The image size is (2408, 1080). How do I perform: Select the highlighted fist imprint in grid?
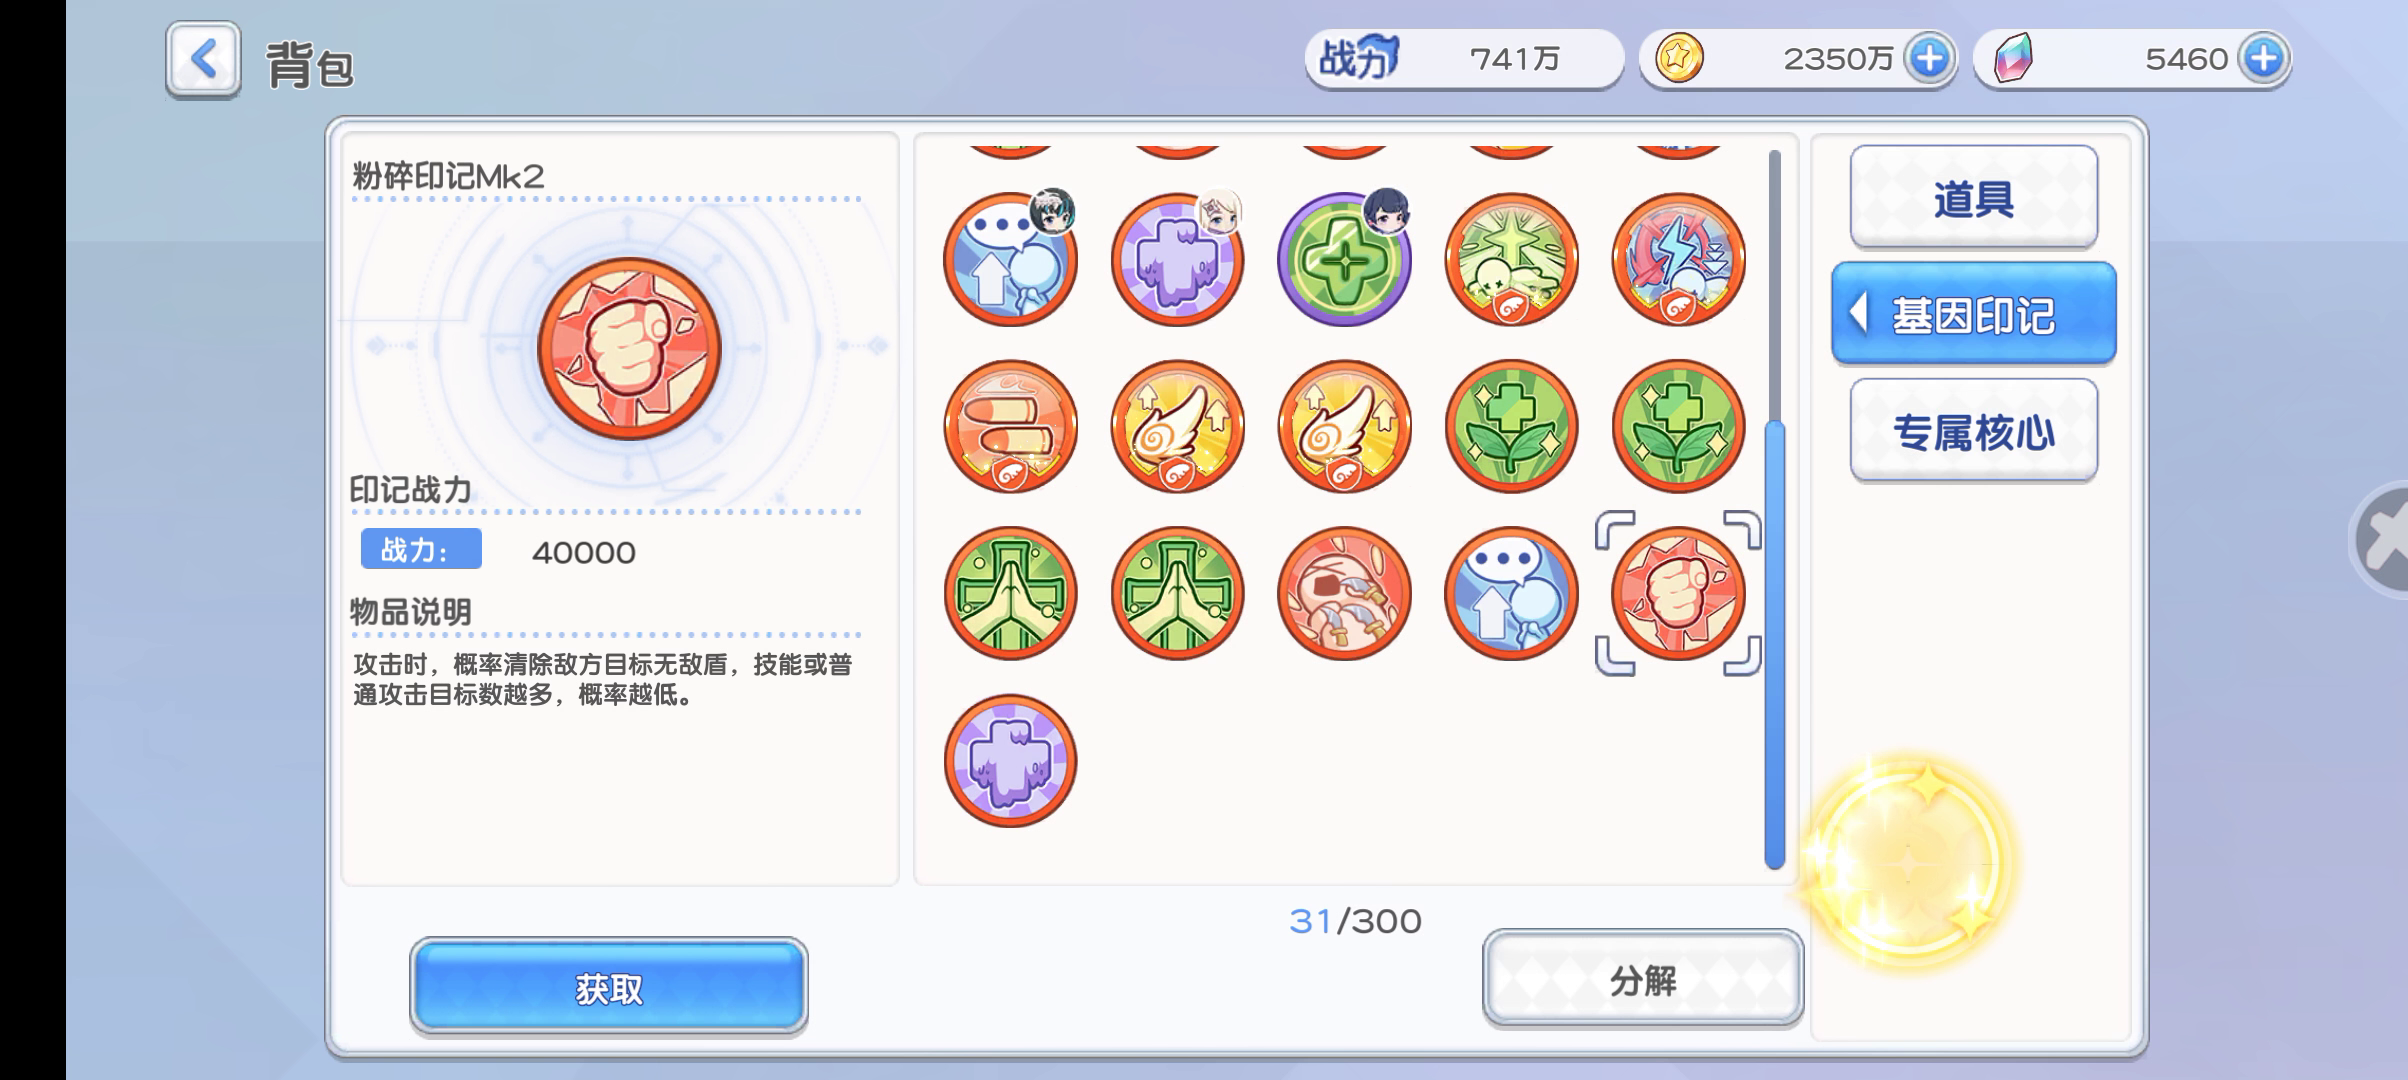point(1678,593)
